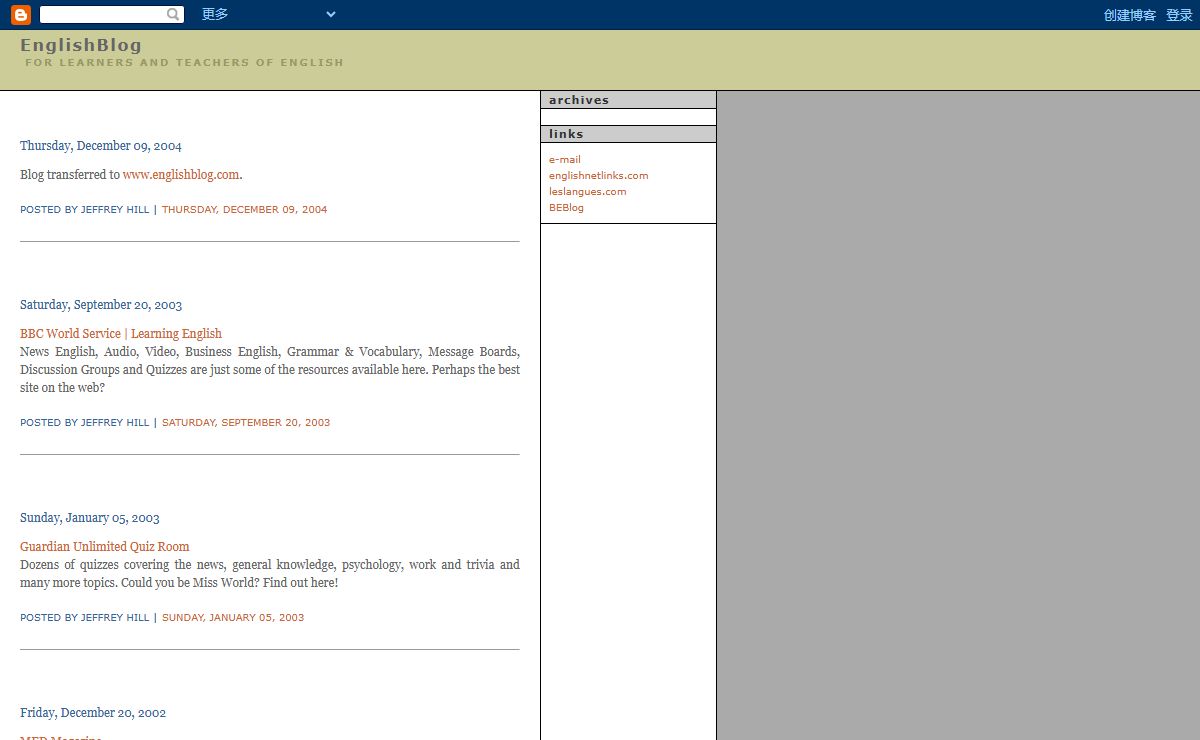Click the date heading Sunday, January 05, 2003
This screenshot has height=740, width=1200.
pyautogui.click(x=90, y=518)
